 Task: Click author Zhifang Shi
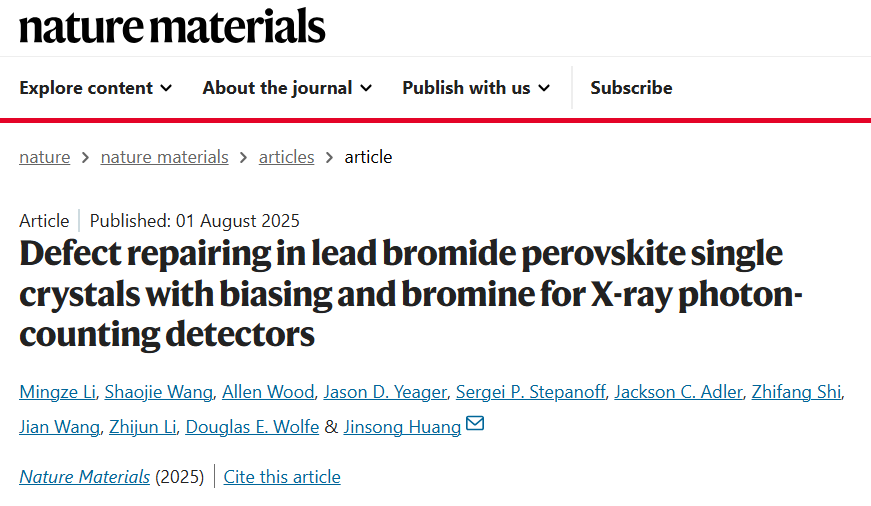tap(797, 392)
